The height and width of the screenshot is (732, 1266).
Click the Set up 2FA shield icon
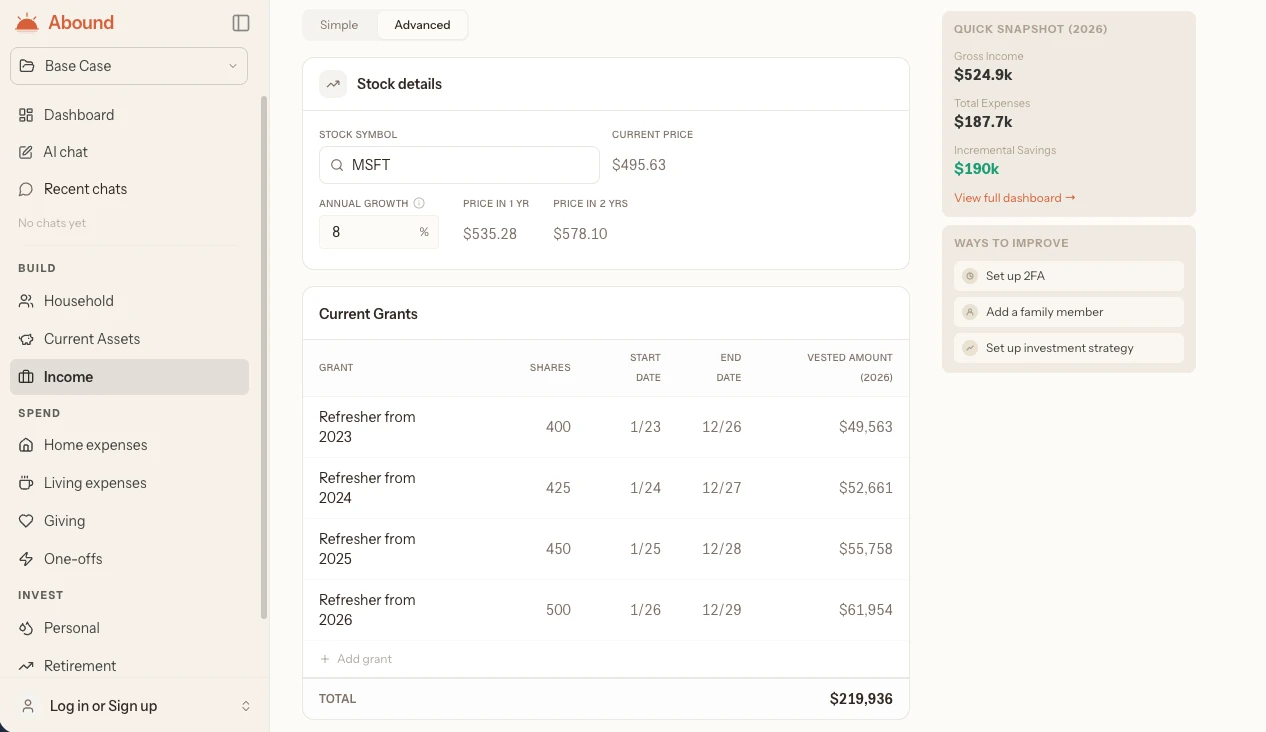coord(970,276)
